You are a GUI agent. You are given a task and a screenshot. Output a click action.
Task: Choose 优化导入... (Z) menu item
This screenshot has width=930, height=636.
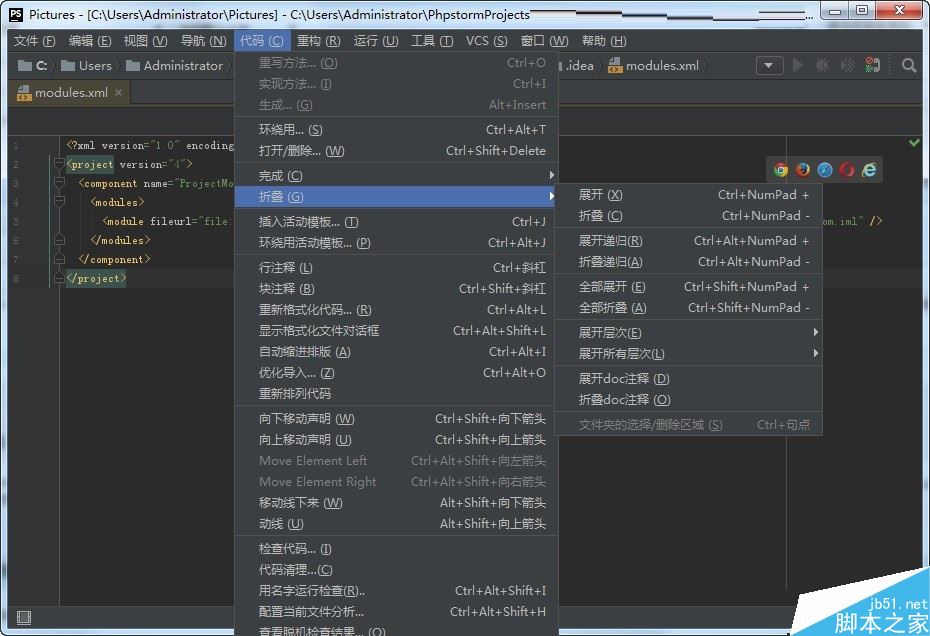pyautogui.click(x=397, y=373)
